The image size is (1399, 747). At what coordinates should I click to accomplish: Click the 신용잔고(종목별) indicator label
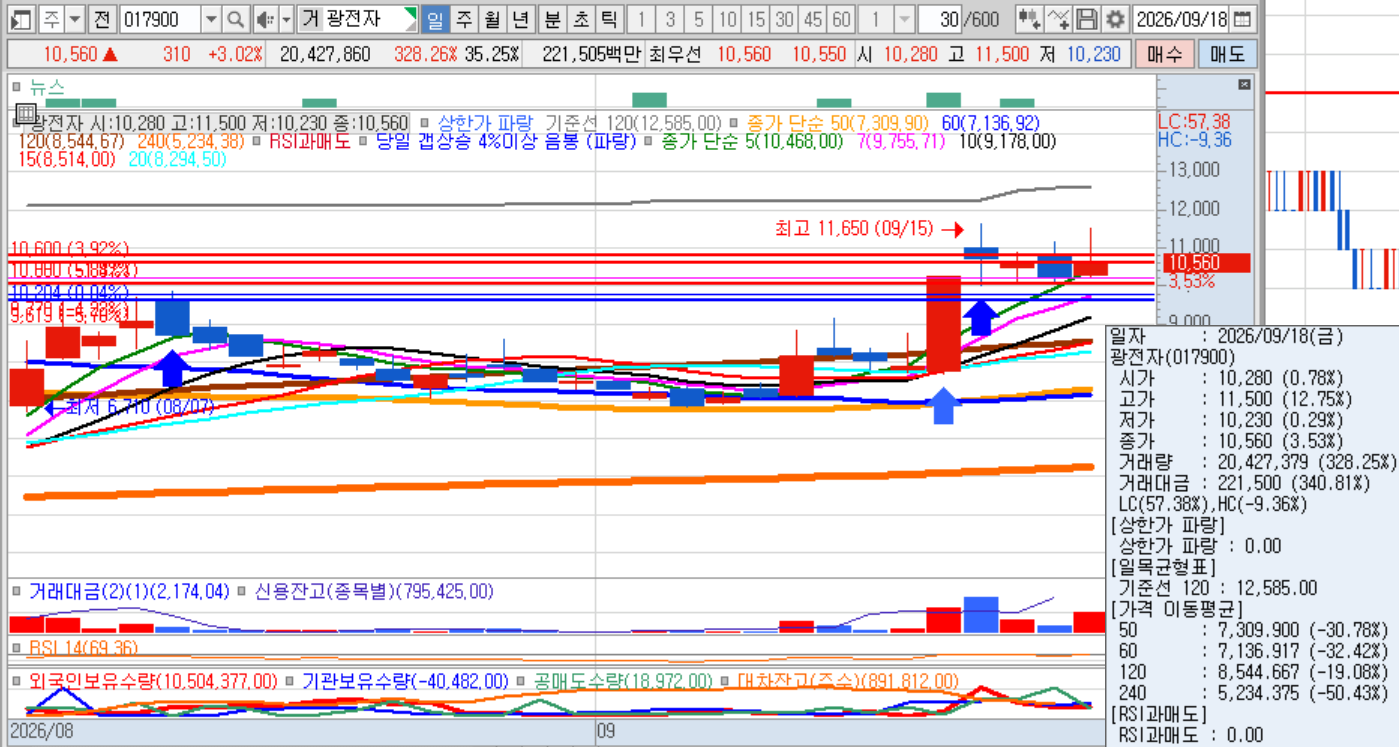pyautogui.click(x=375, y=592)
